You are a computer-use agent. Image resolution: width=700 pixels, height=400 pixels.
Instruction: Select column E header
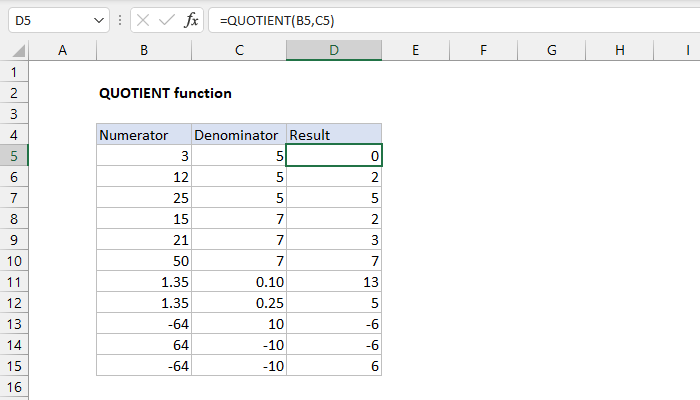(x=416, y=50)
